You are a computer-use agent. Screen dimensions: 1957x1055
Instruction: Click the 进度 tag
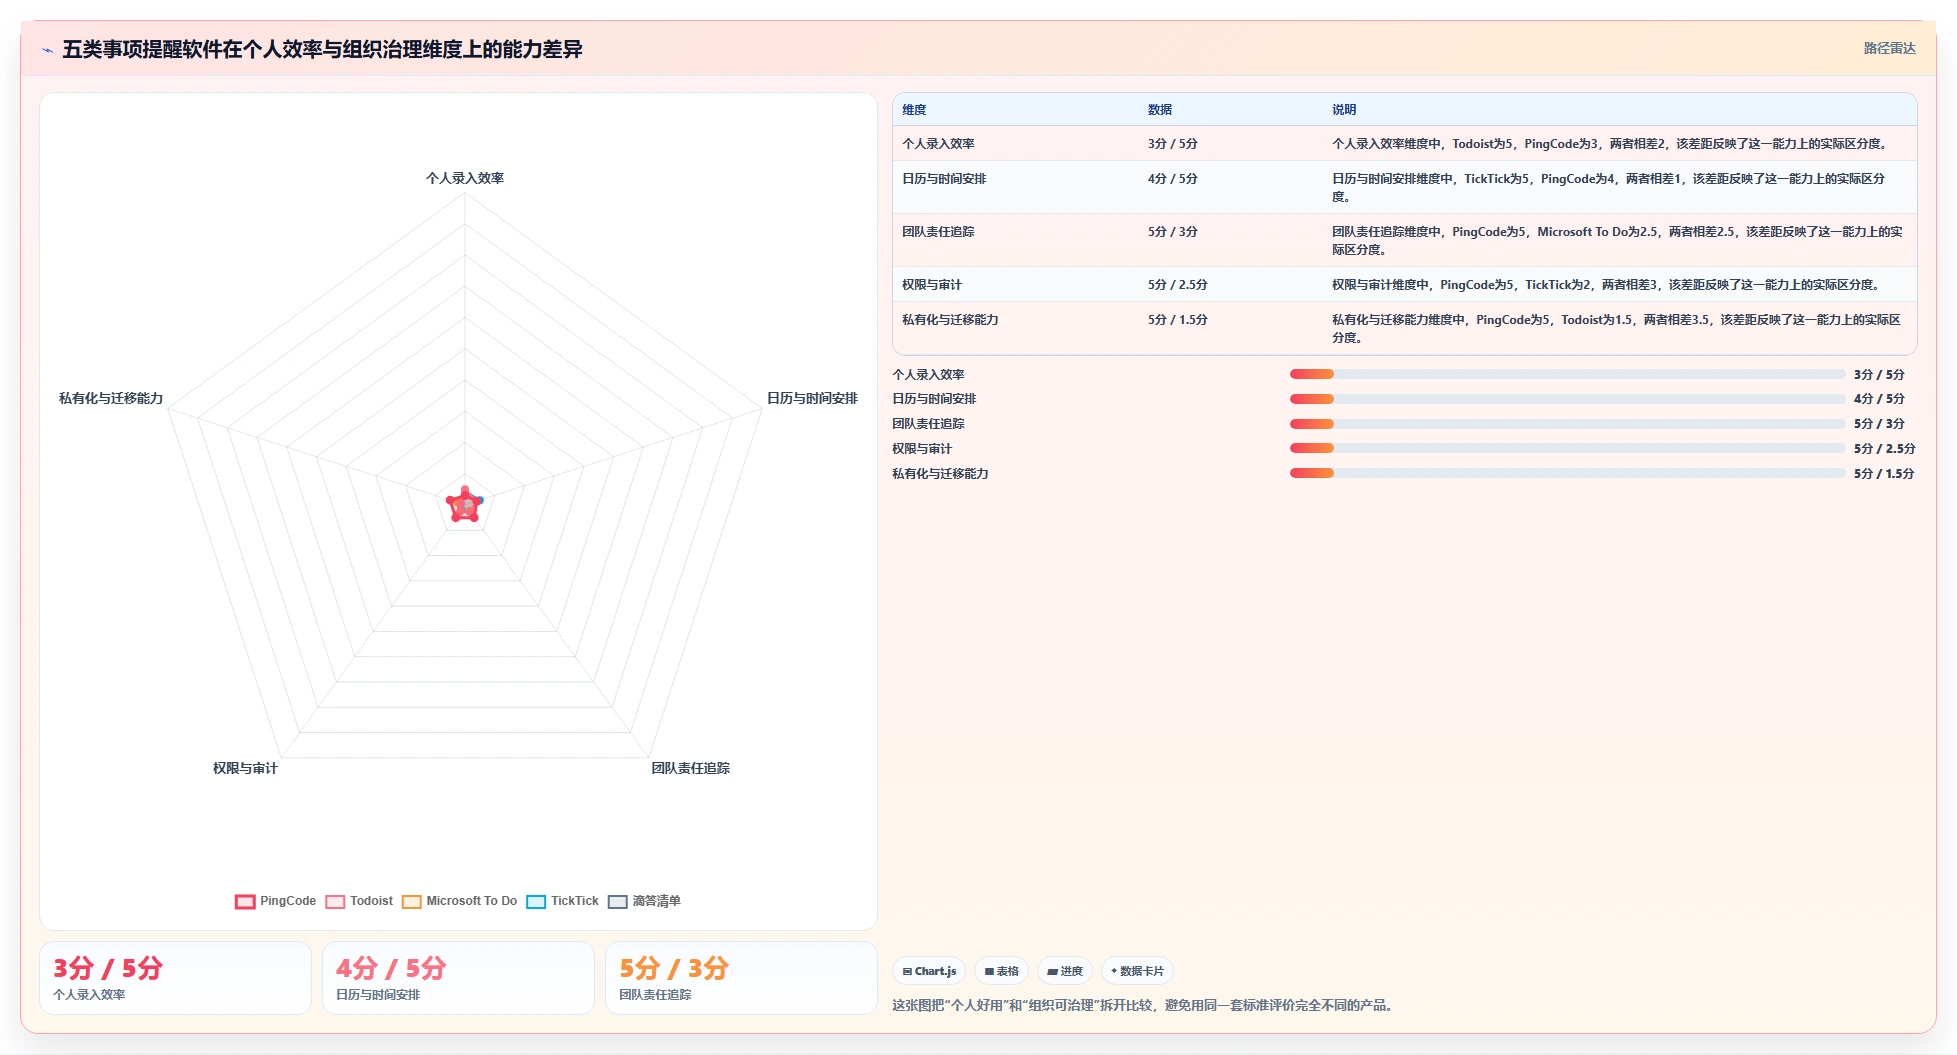click(x=1065, y=971)
